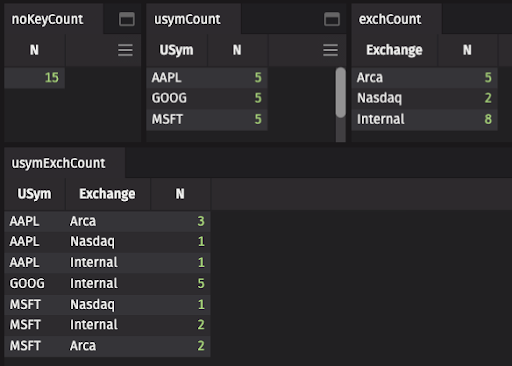Screen dimensions: 512x366
Task: Select Internal in the AAPL Internal row
Action: coord(108,262)
